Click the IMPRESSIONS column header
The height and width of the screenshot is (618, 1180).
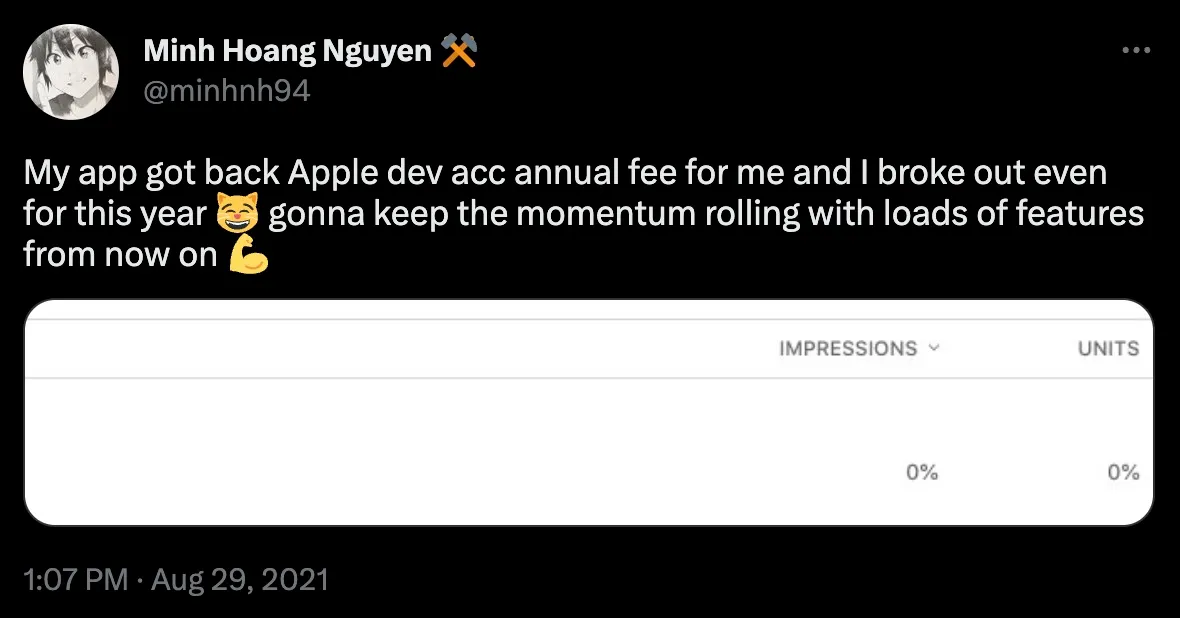pos(848,349)
